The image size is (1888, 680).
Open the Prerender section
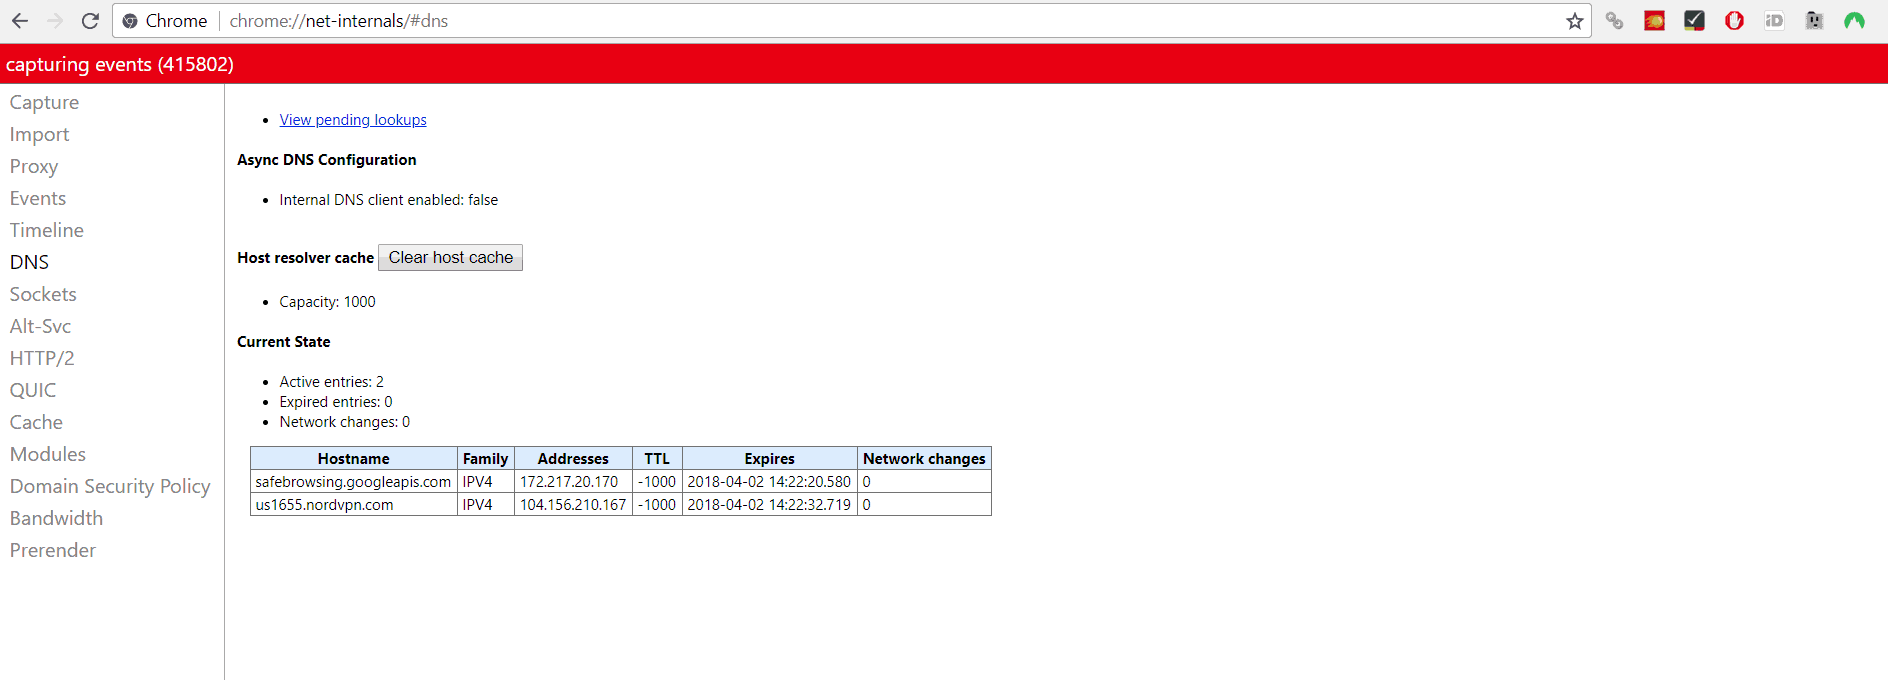(53, 550)
